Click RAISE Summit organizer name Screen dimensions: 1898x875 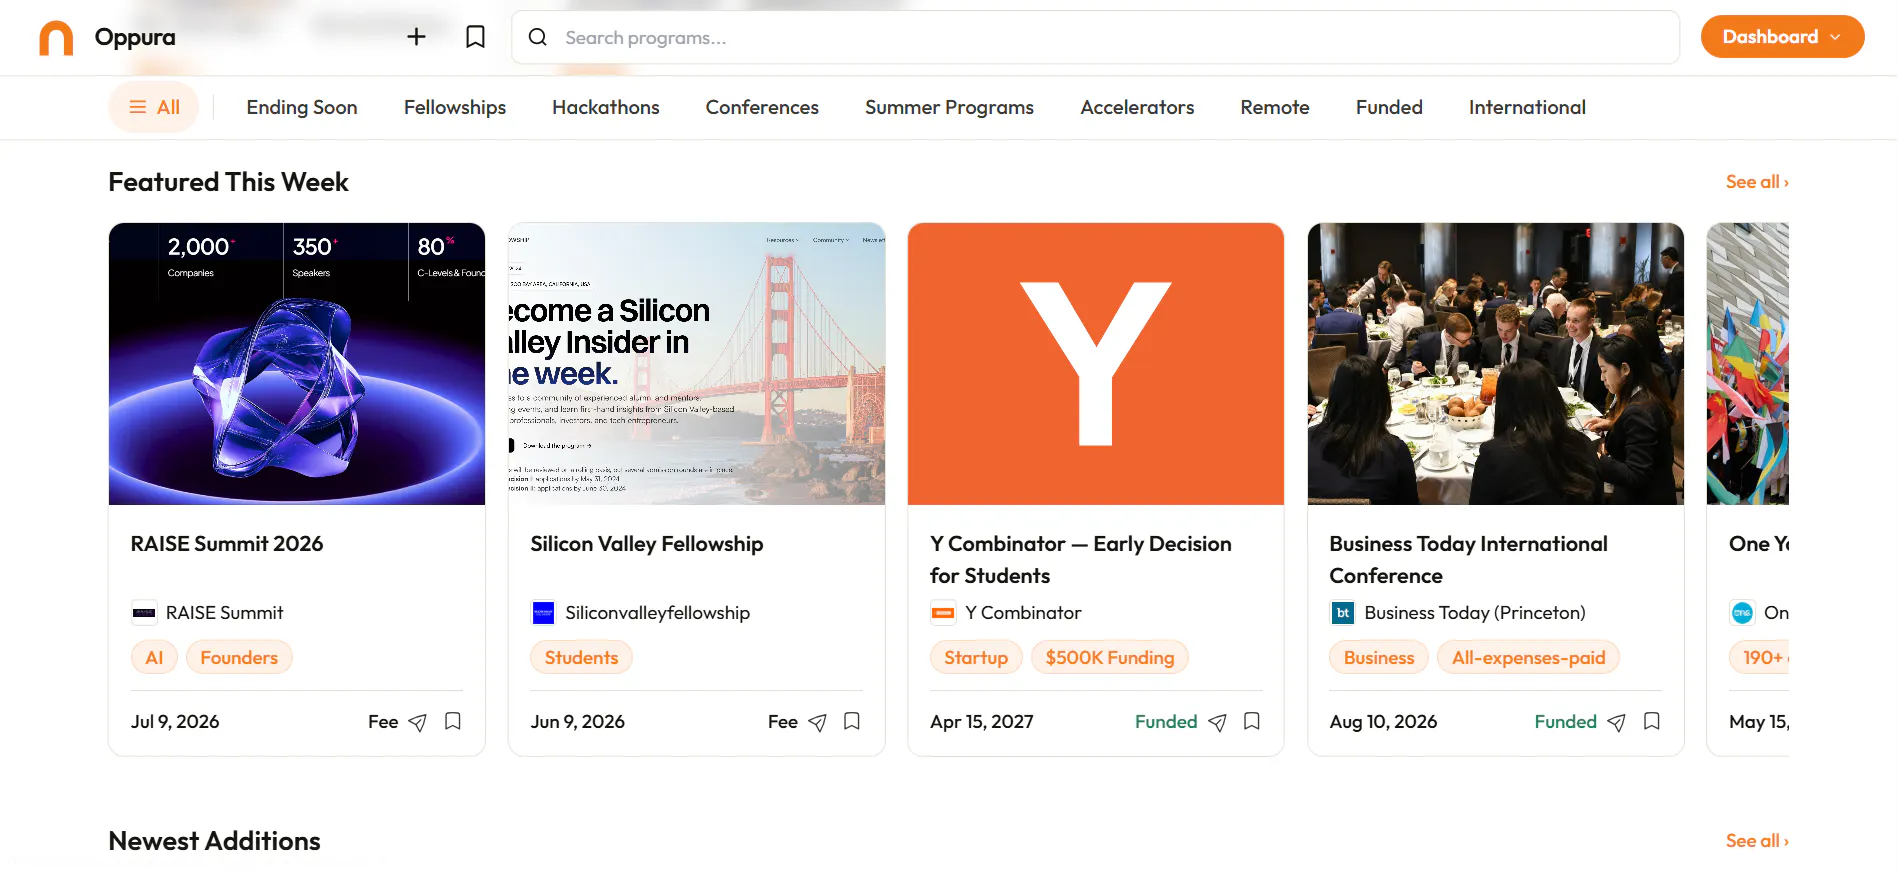point(225,613)
